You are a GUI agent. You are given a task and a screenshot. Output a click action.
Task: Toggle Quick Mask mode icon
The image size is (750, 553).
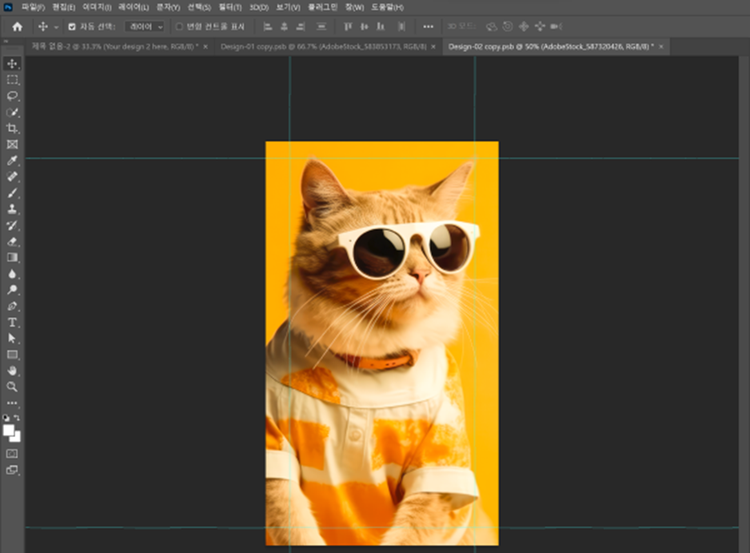pos(13,453)
